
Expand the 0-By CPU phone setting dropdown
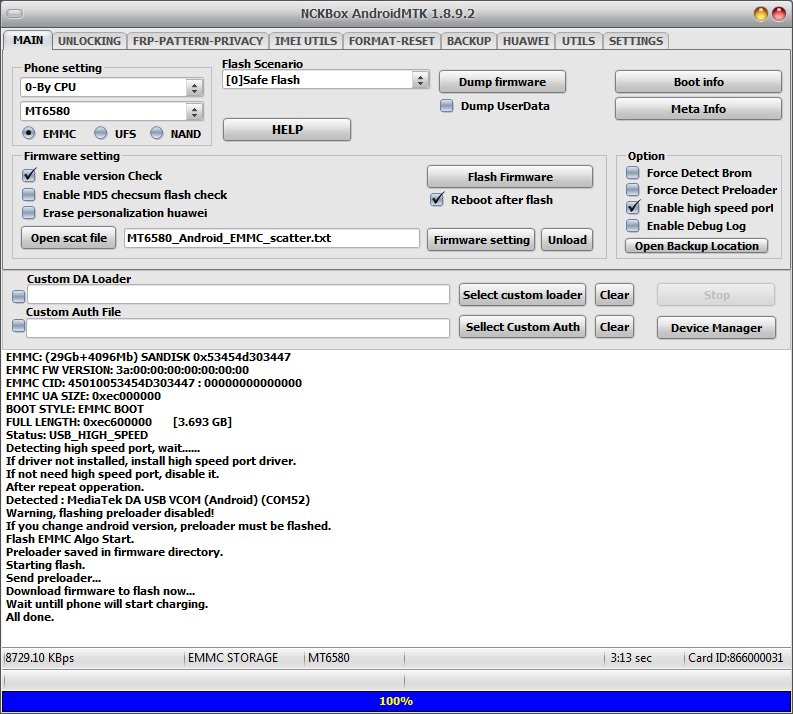point(194,87)
